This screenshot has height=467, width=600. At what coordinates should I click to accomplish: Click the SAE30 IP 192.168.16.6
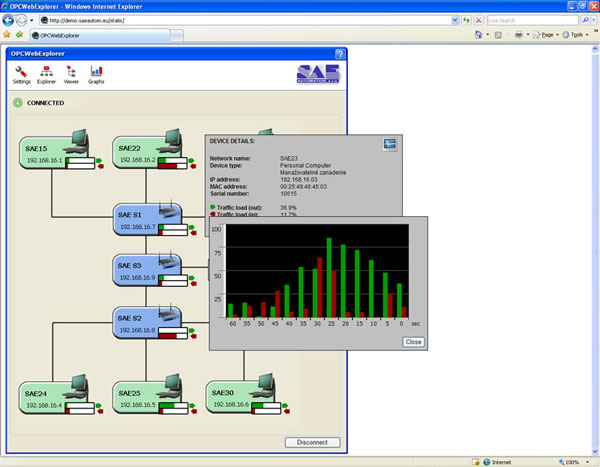(x=231, y=405)
